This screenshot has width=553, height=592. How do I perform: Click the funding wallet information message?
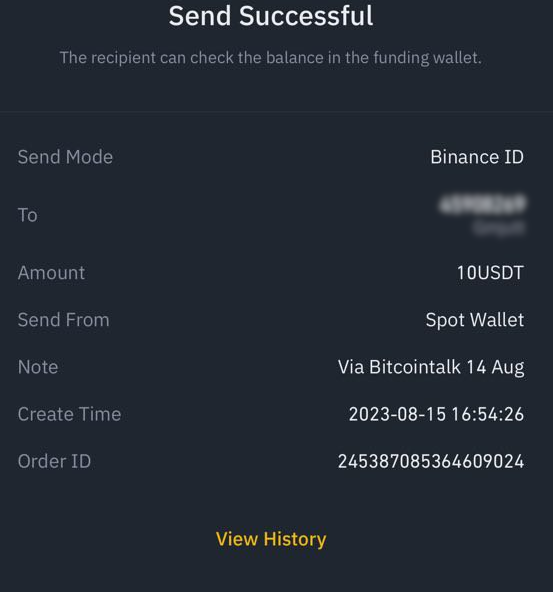pyautogui.click(x=271, y=58)
